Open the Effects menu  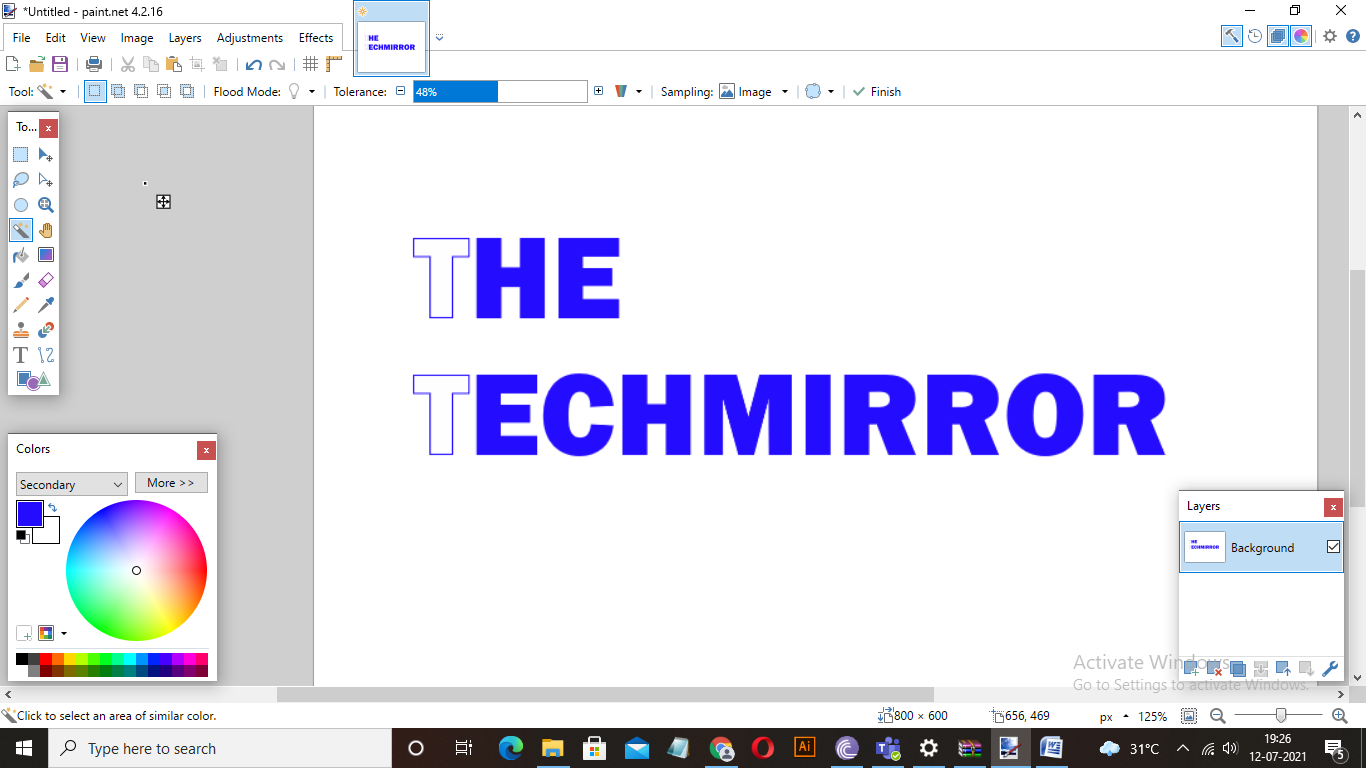pyautogui.click(x=316, y=38)
